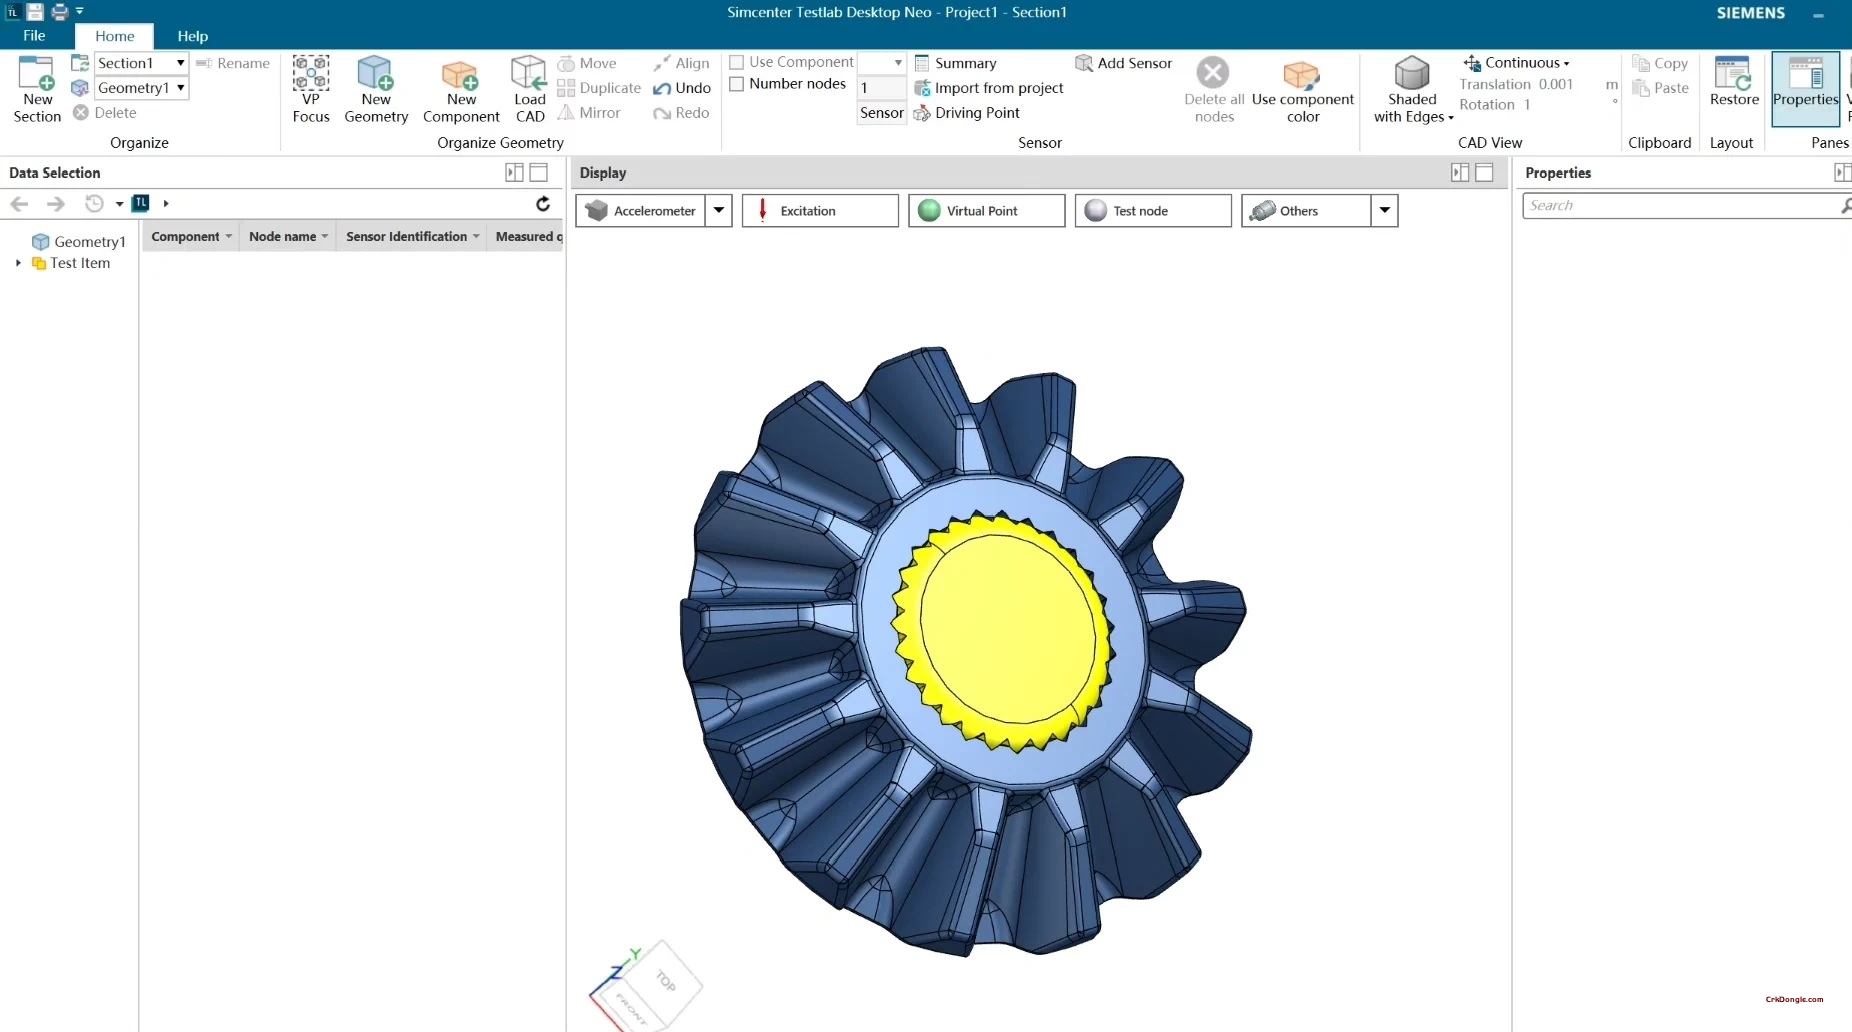Click the Properties search field
This screenshot has width=1852, height=1032.
tap(1680, 205)
